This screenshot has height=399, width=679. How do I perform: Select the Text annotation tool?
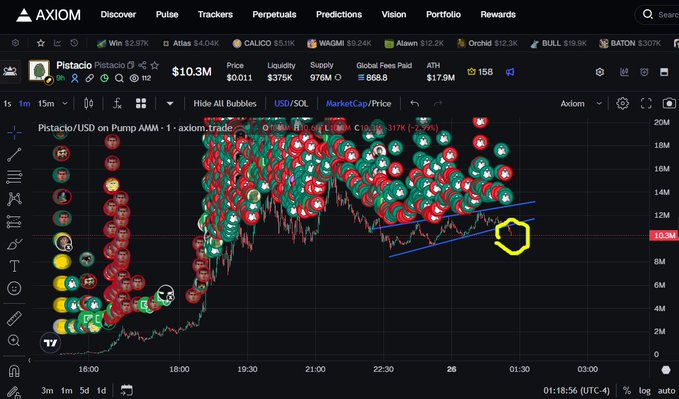[14, 266]
